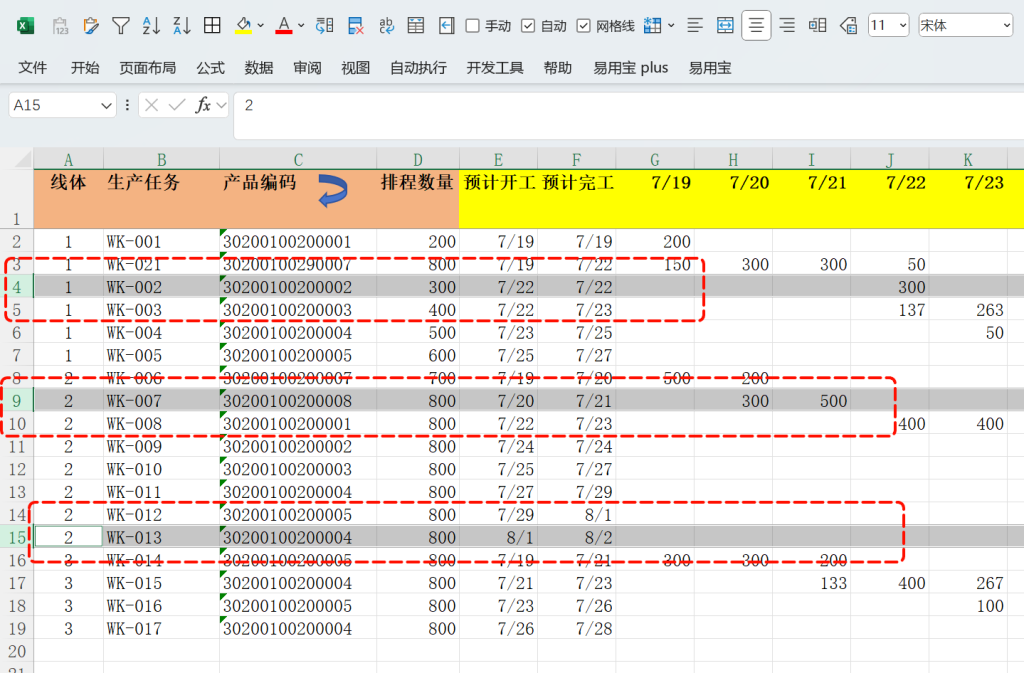1024x673 pixels.
Task: Toggle the 网格线 checkbox
Action: click(583, 26)
